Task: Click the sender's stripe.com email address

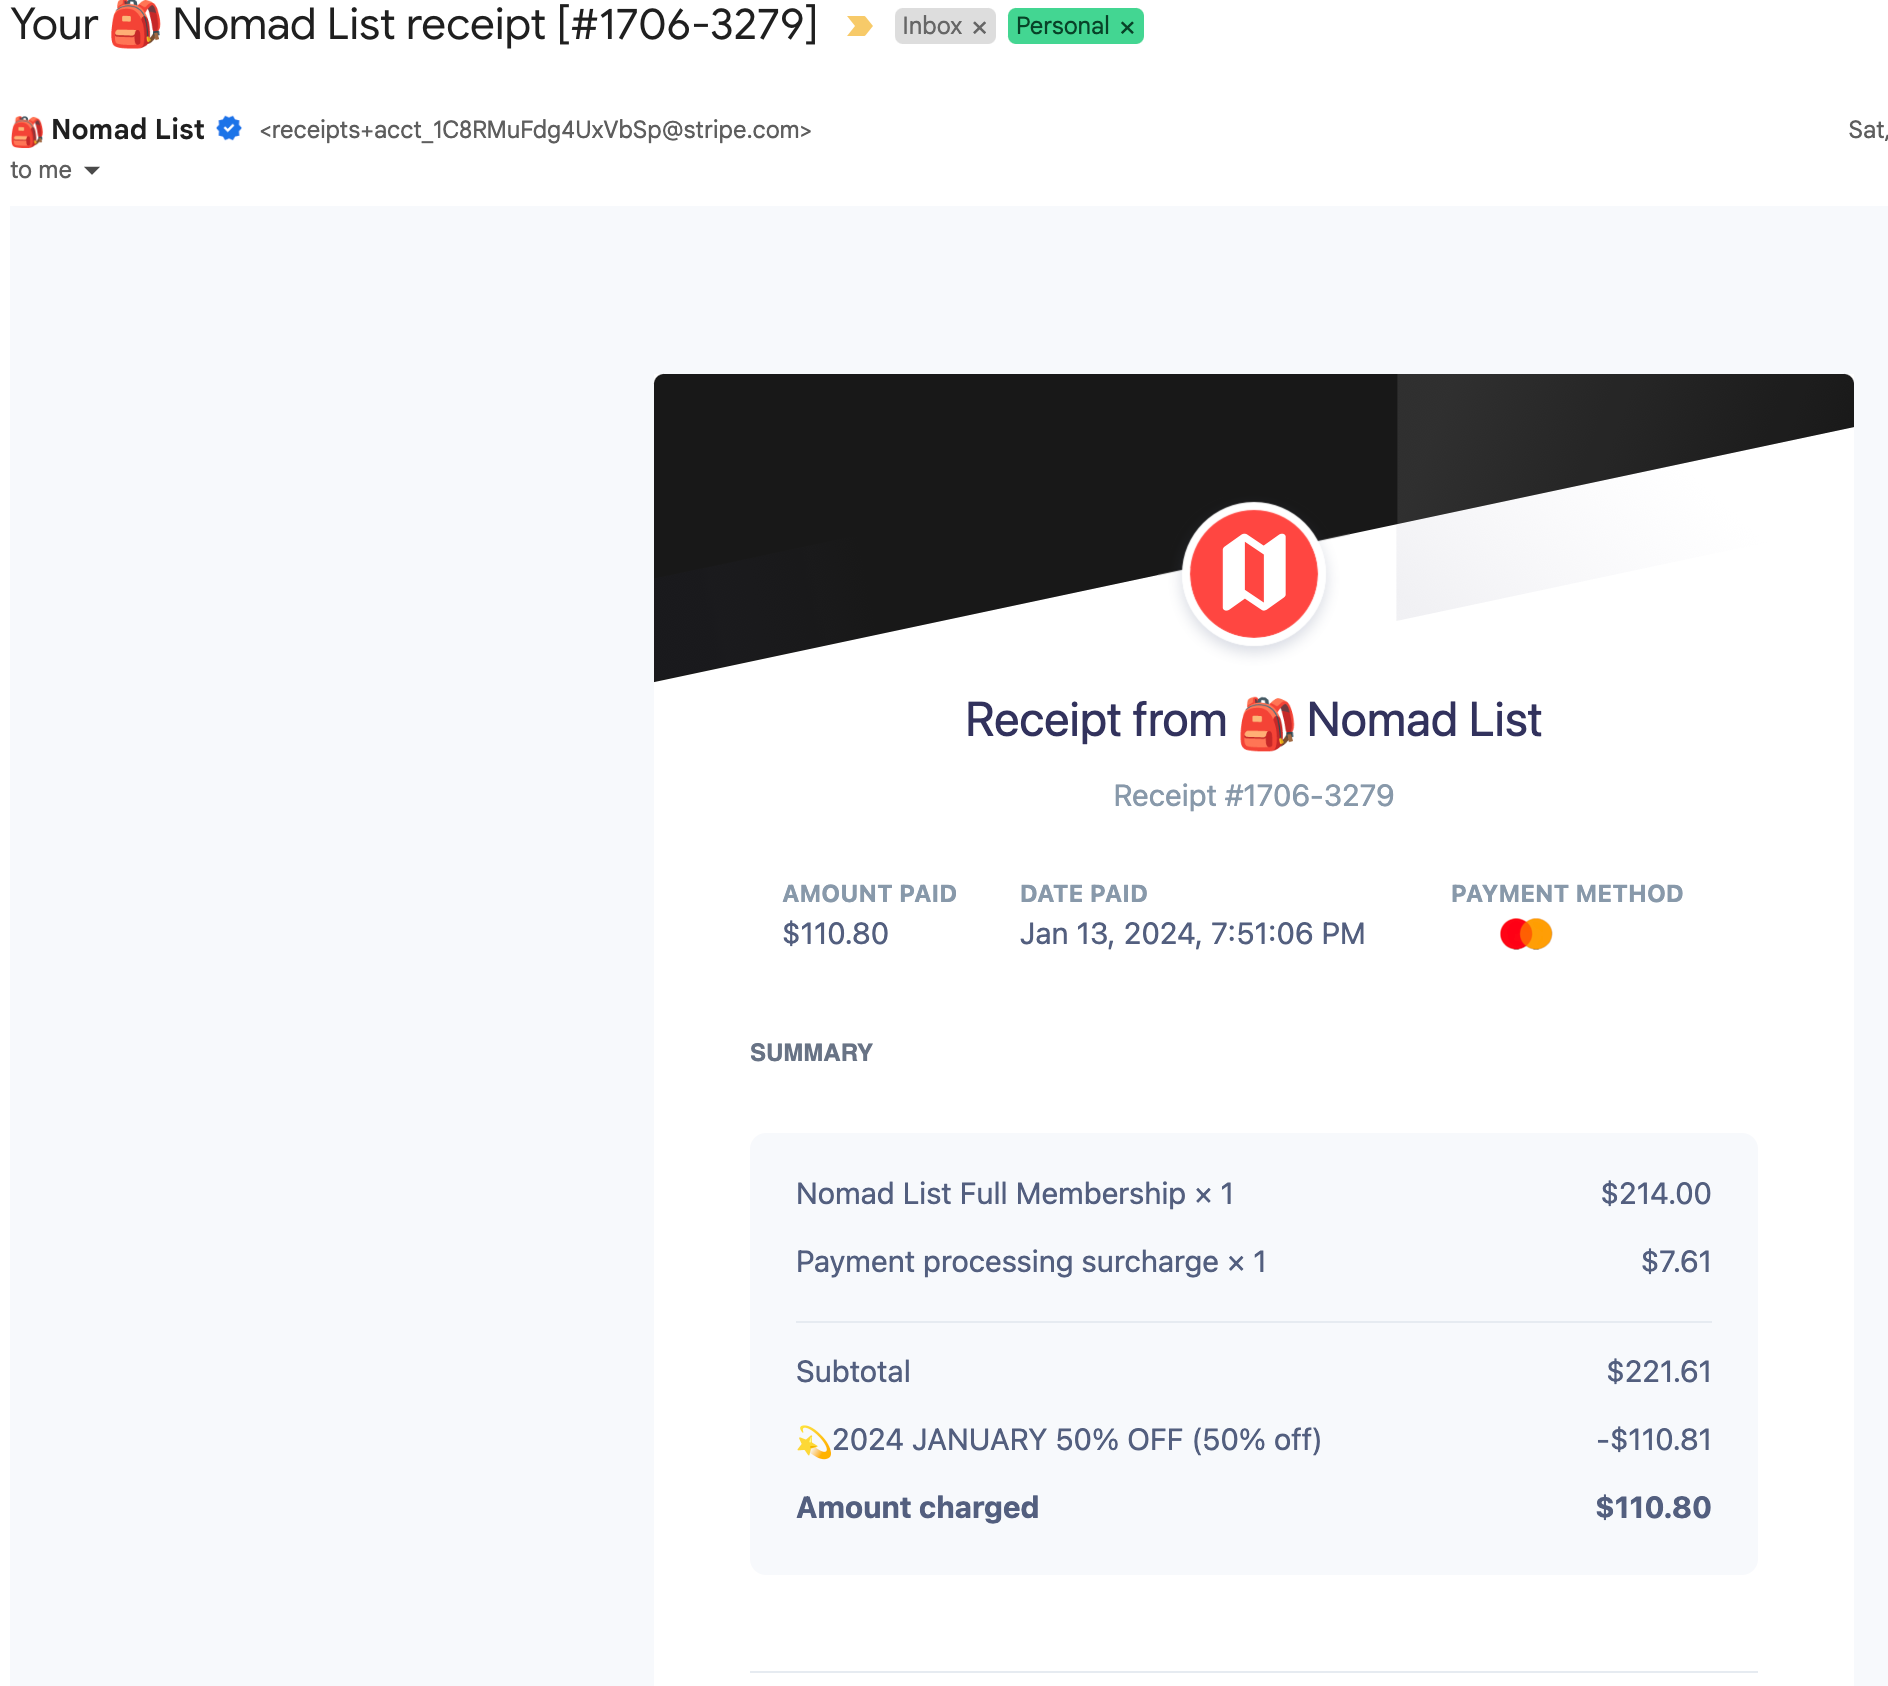Action: point(535,130)
